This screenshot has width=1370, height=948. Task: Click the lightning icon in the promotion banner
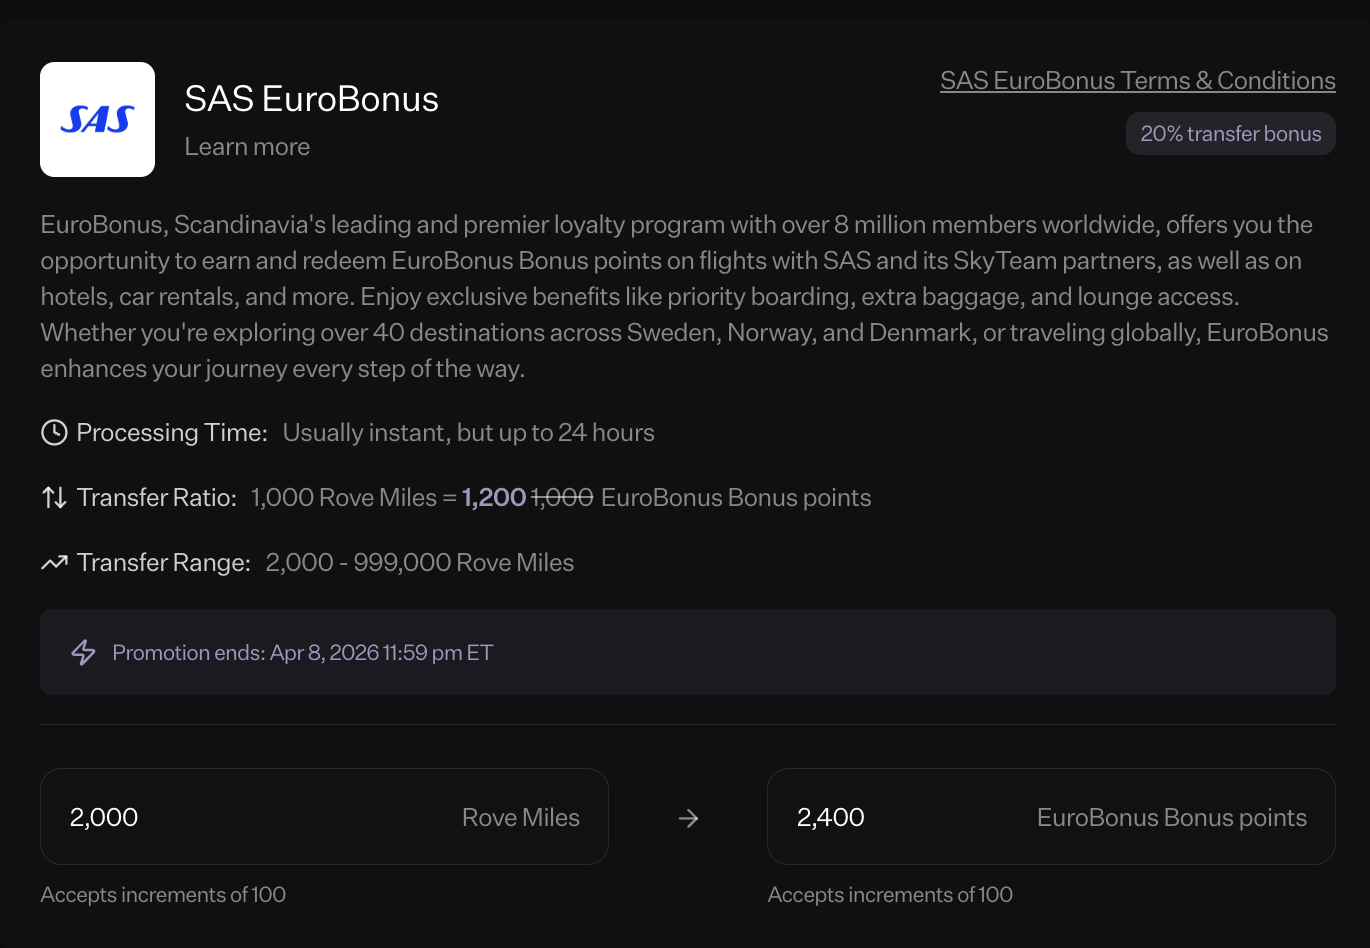84,652
